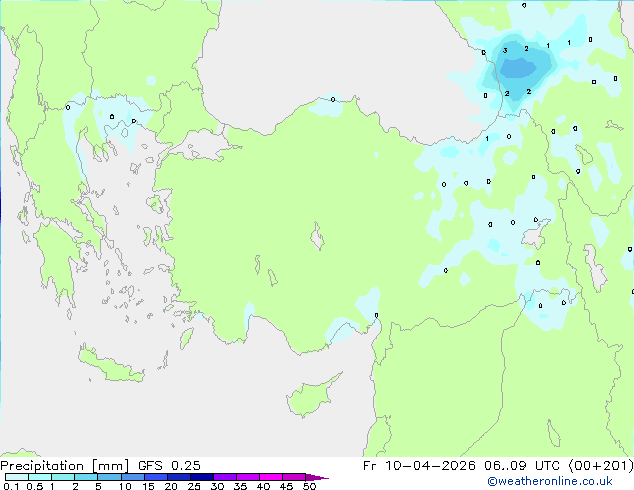Pick the 2–5 mm legend color swatch

point(86,477)
